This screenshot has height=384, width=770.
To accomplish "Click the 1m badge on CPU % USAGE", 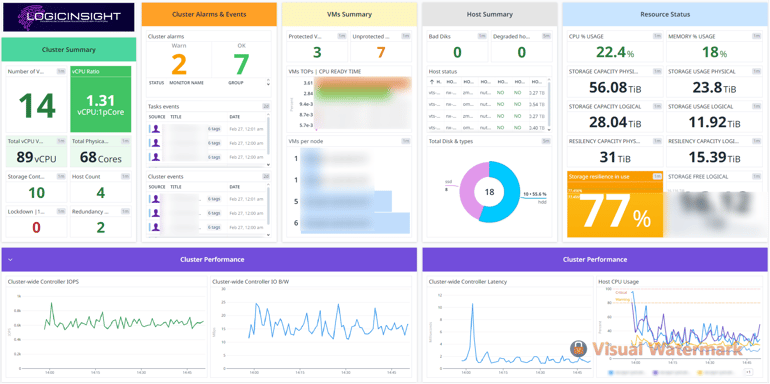I will tap(657, 36).
